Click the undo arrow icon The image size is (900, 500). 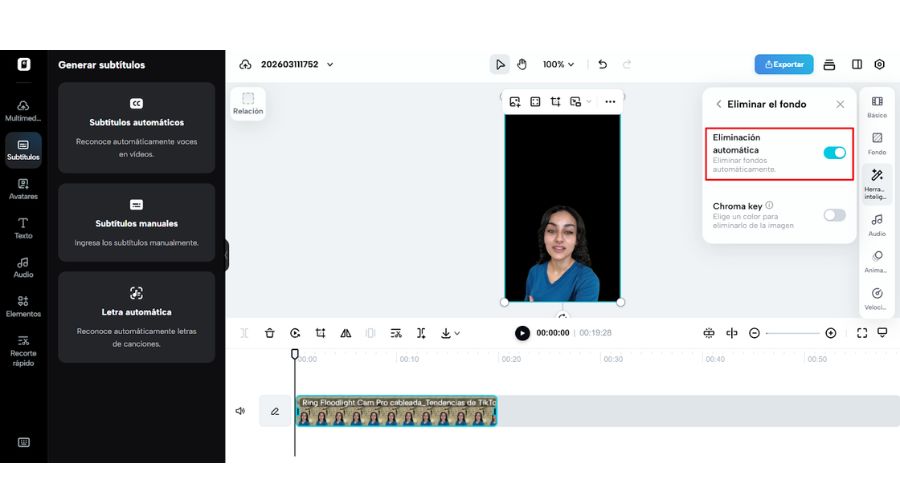[602, 64]
